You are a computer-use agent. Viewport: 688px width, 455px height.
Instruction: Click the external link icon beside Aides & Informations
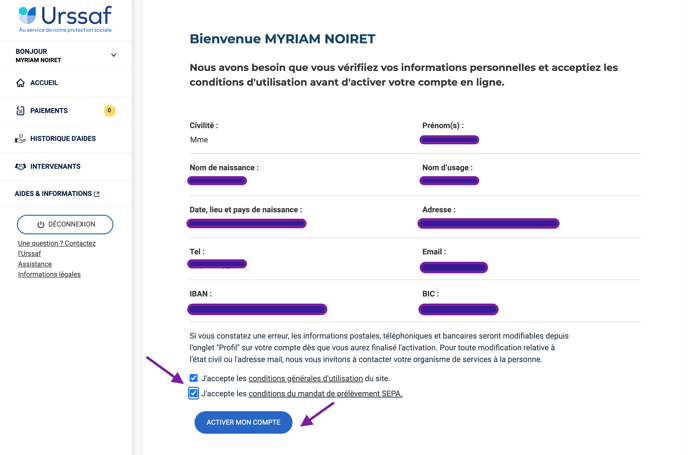pyautogui.click(x=97, y=194)
